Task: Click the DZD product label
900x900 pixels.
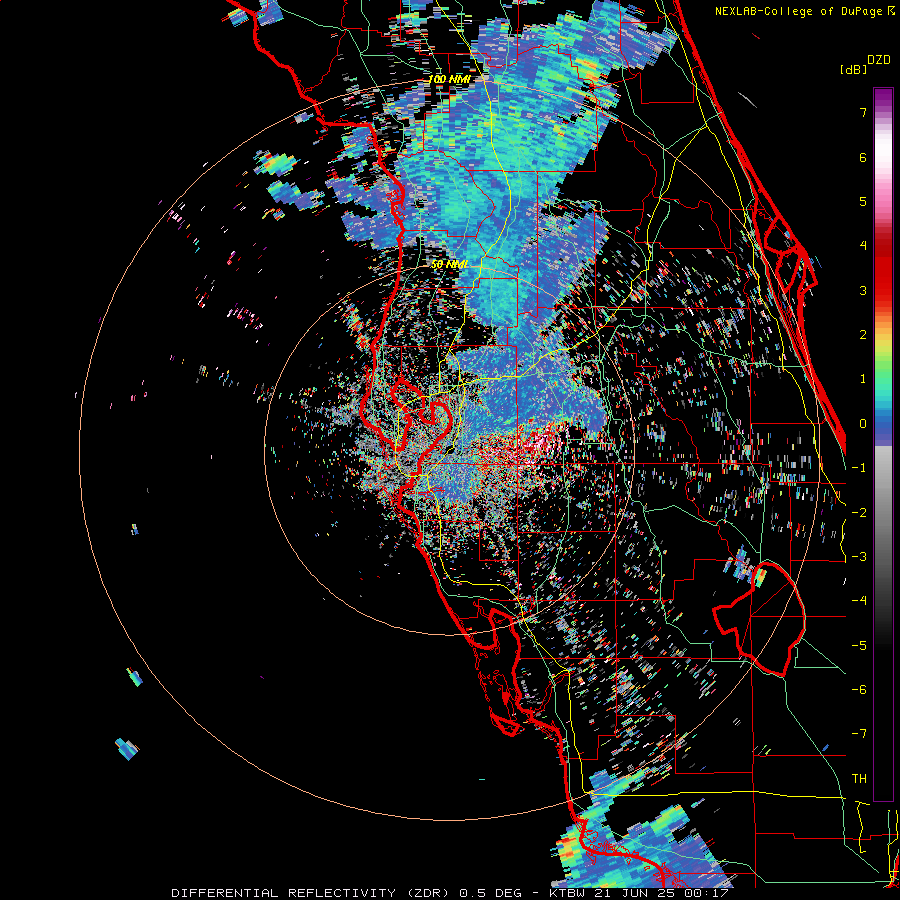Action: (x=879, y=60)
